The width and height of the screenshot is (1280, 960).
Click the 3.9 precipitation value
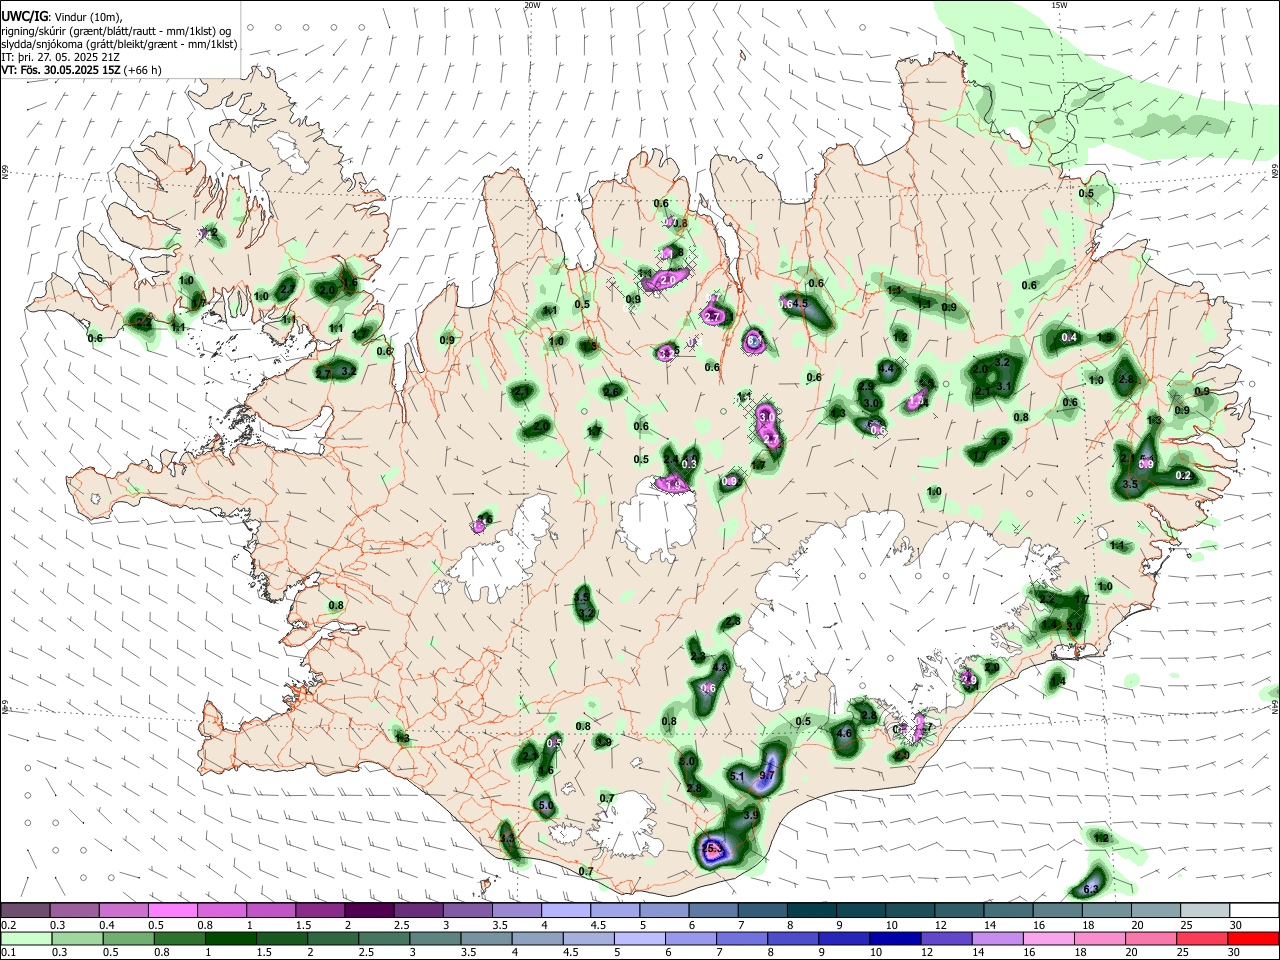(752, 816)
